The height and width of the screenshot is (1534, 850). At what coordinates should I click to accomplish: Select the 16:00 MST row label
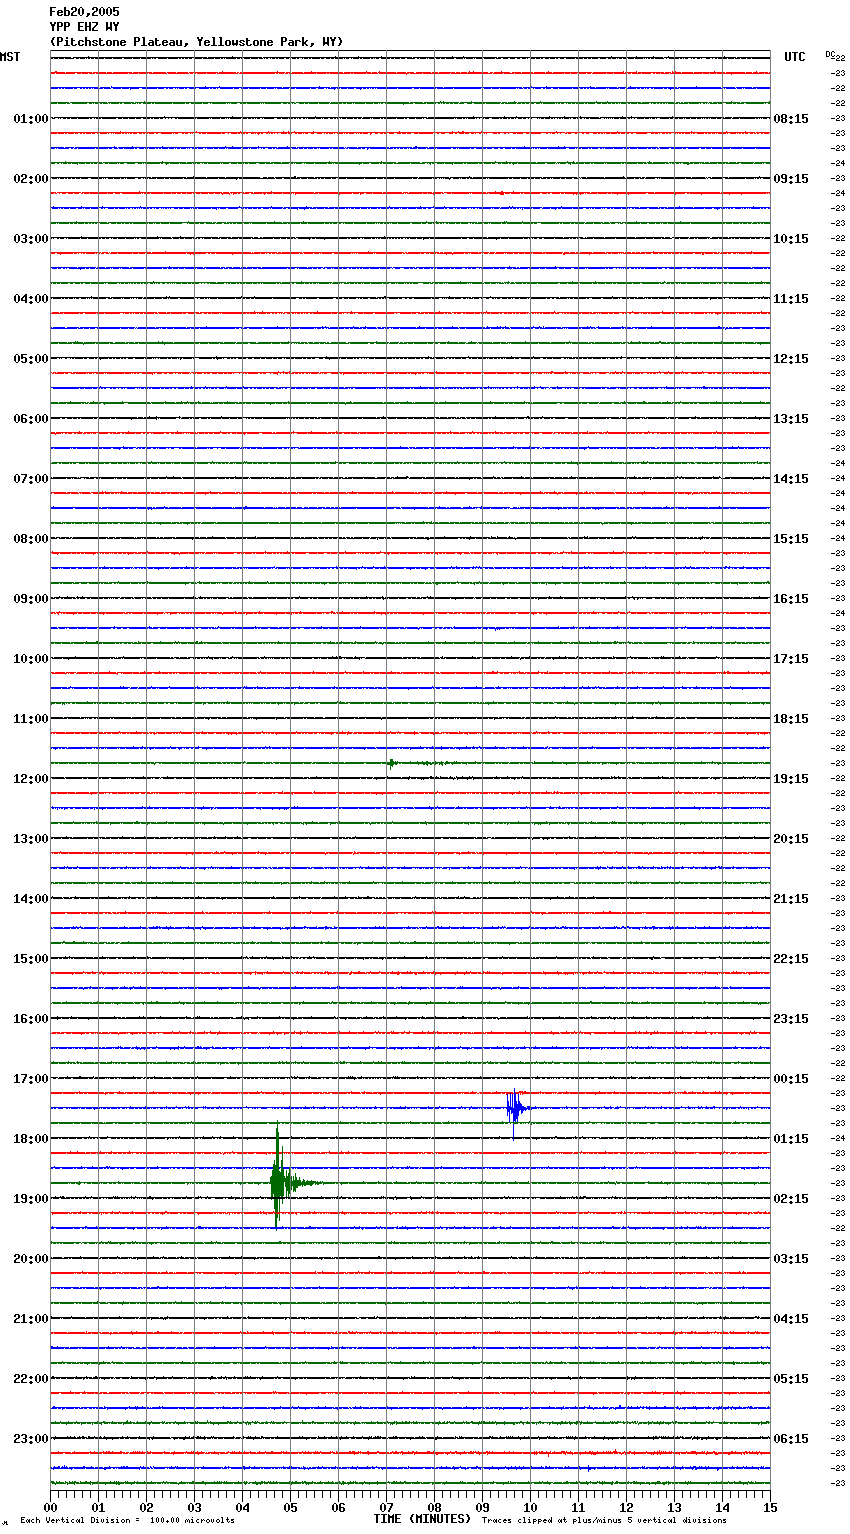[30, 1018]
